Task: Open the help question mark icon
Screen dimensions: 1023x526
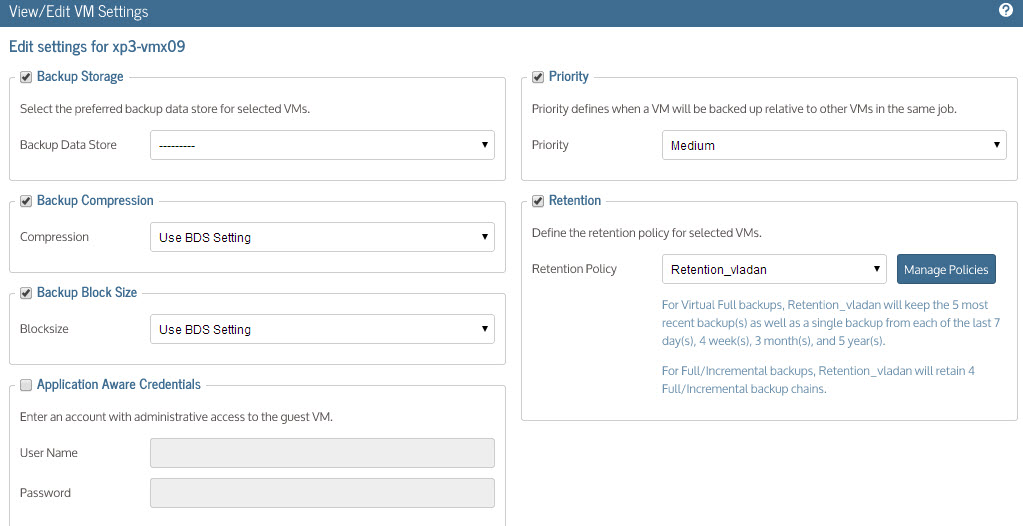Action: tap(1005, 10)
